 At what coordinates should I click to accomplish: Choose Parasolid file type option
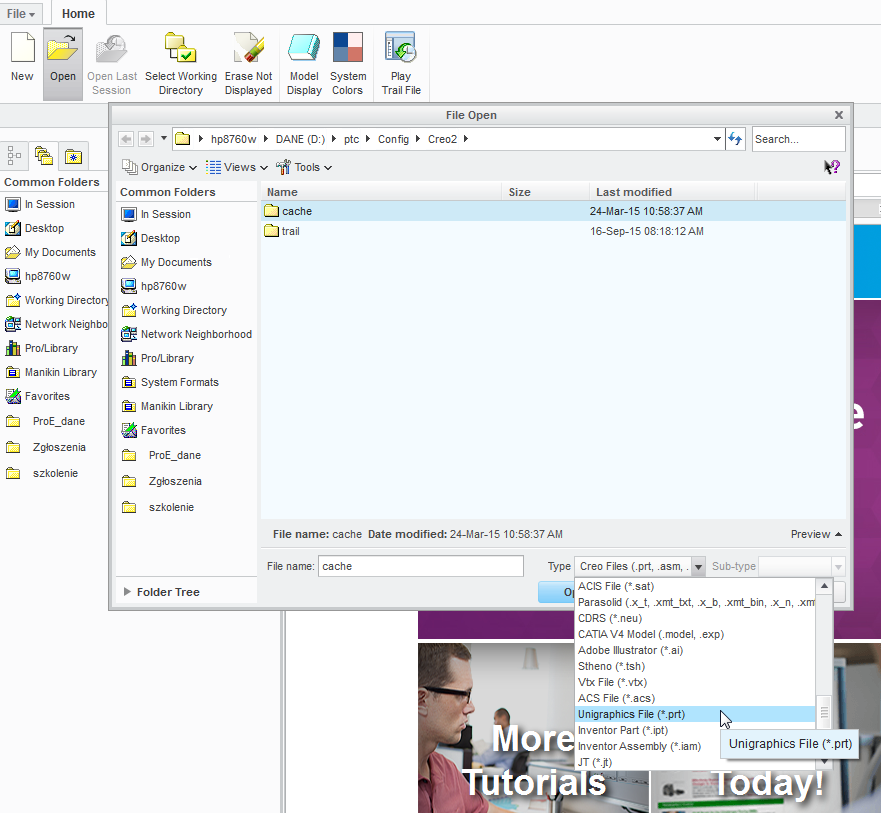[x=695, y=602]
